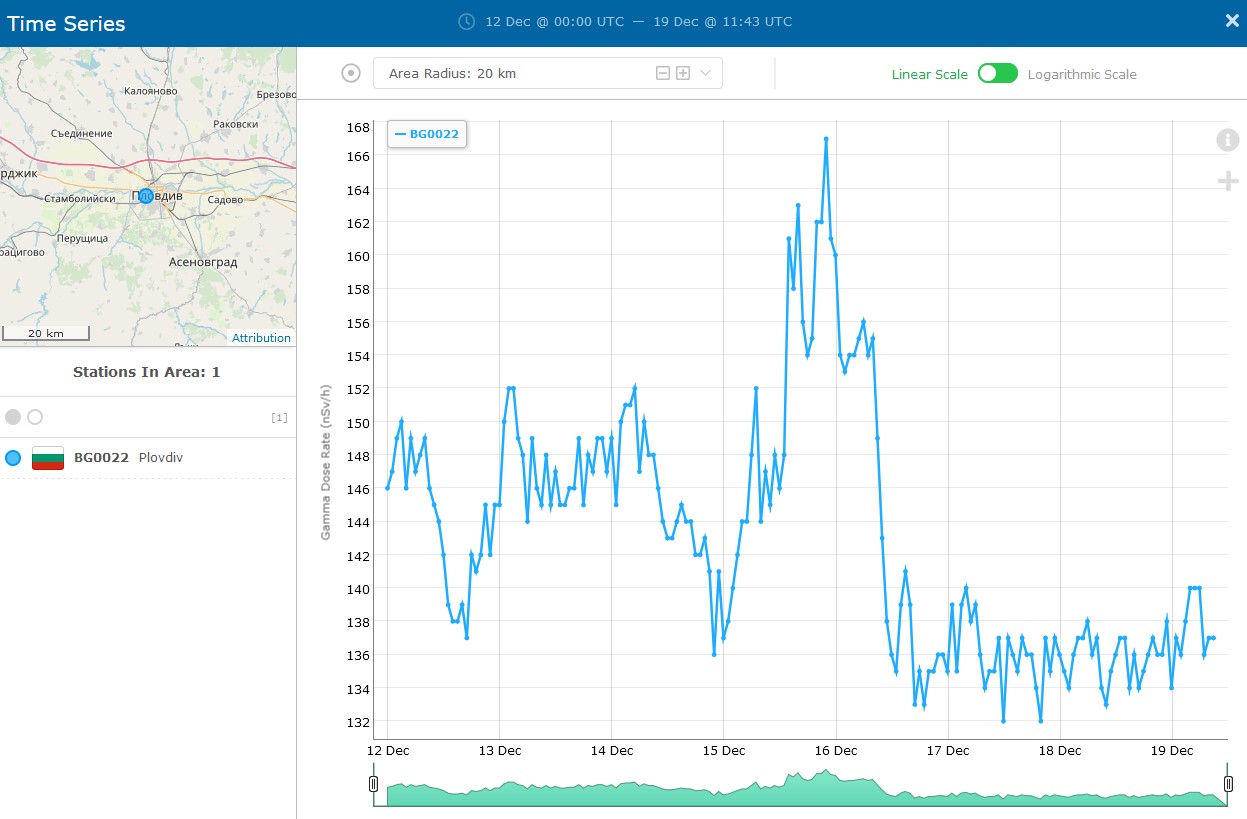Close the Time Series panel
1247x819 pixels.
1232,21
